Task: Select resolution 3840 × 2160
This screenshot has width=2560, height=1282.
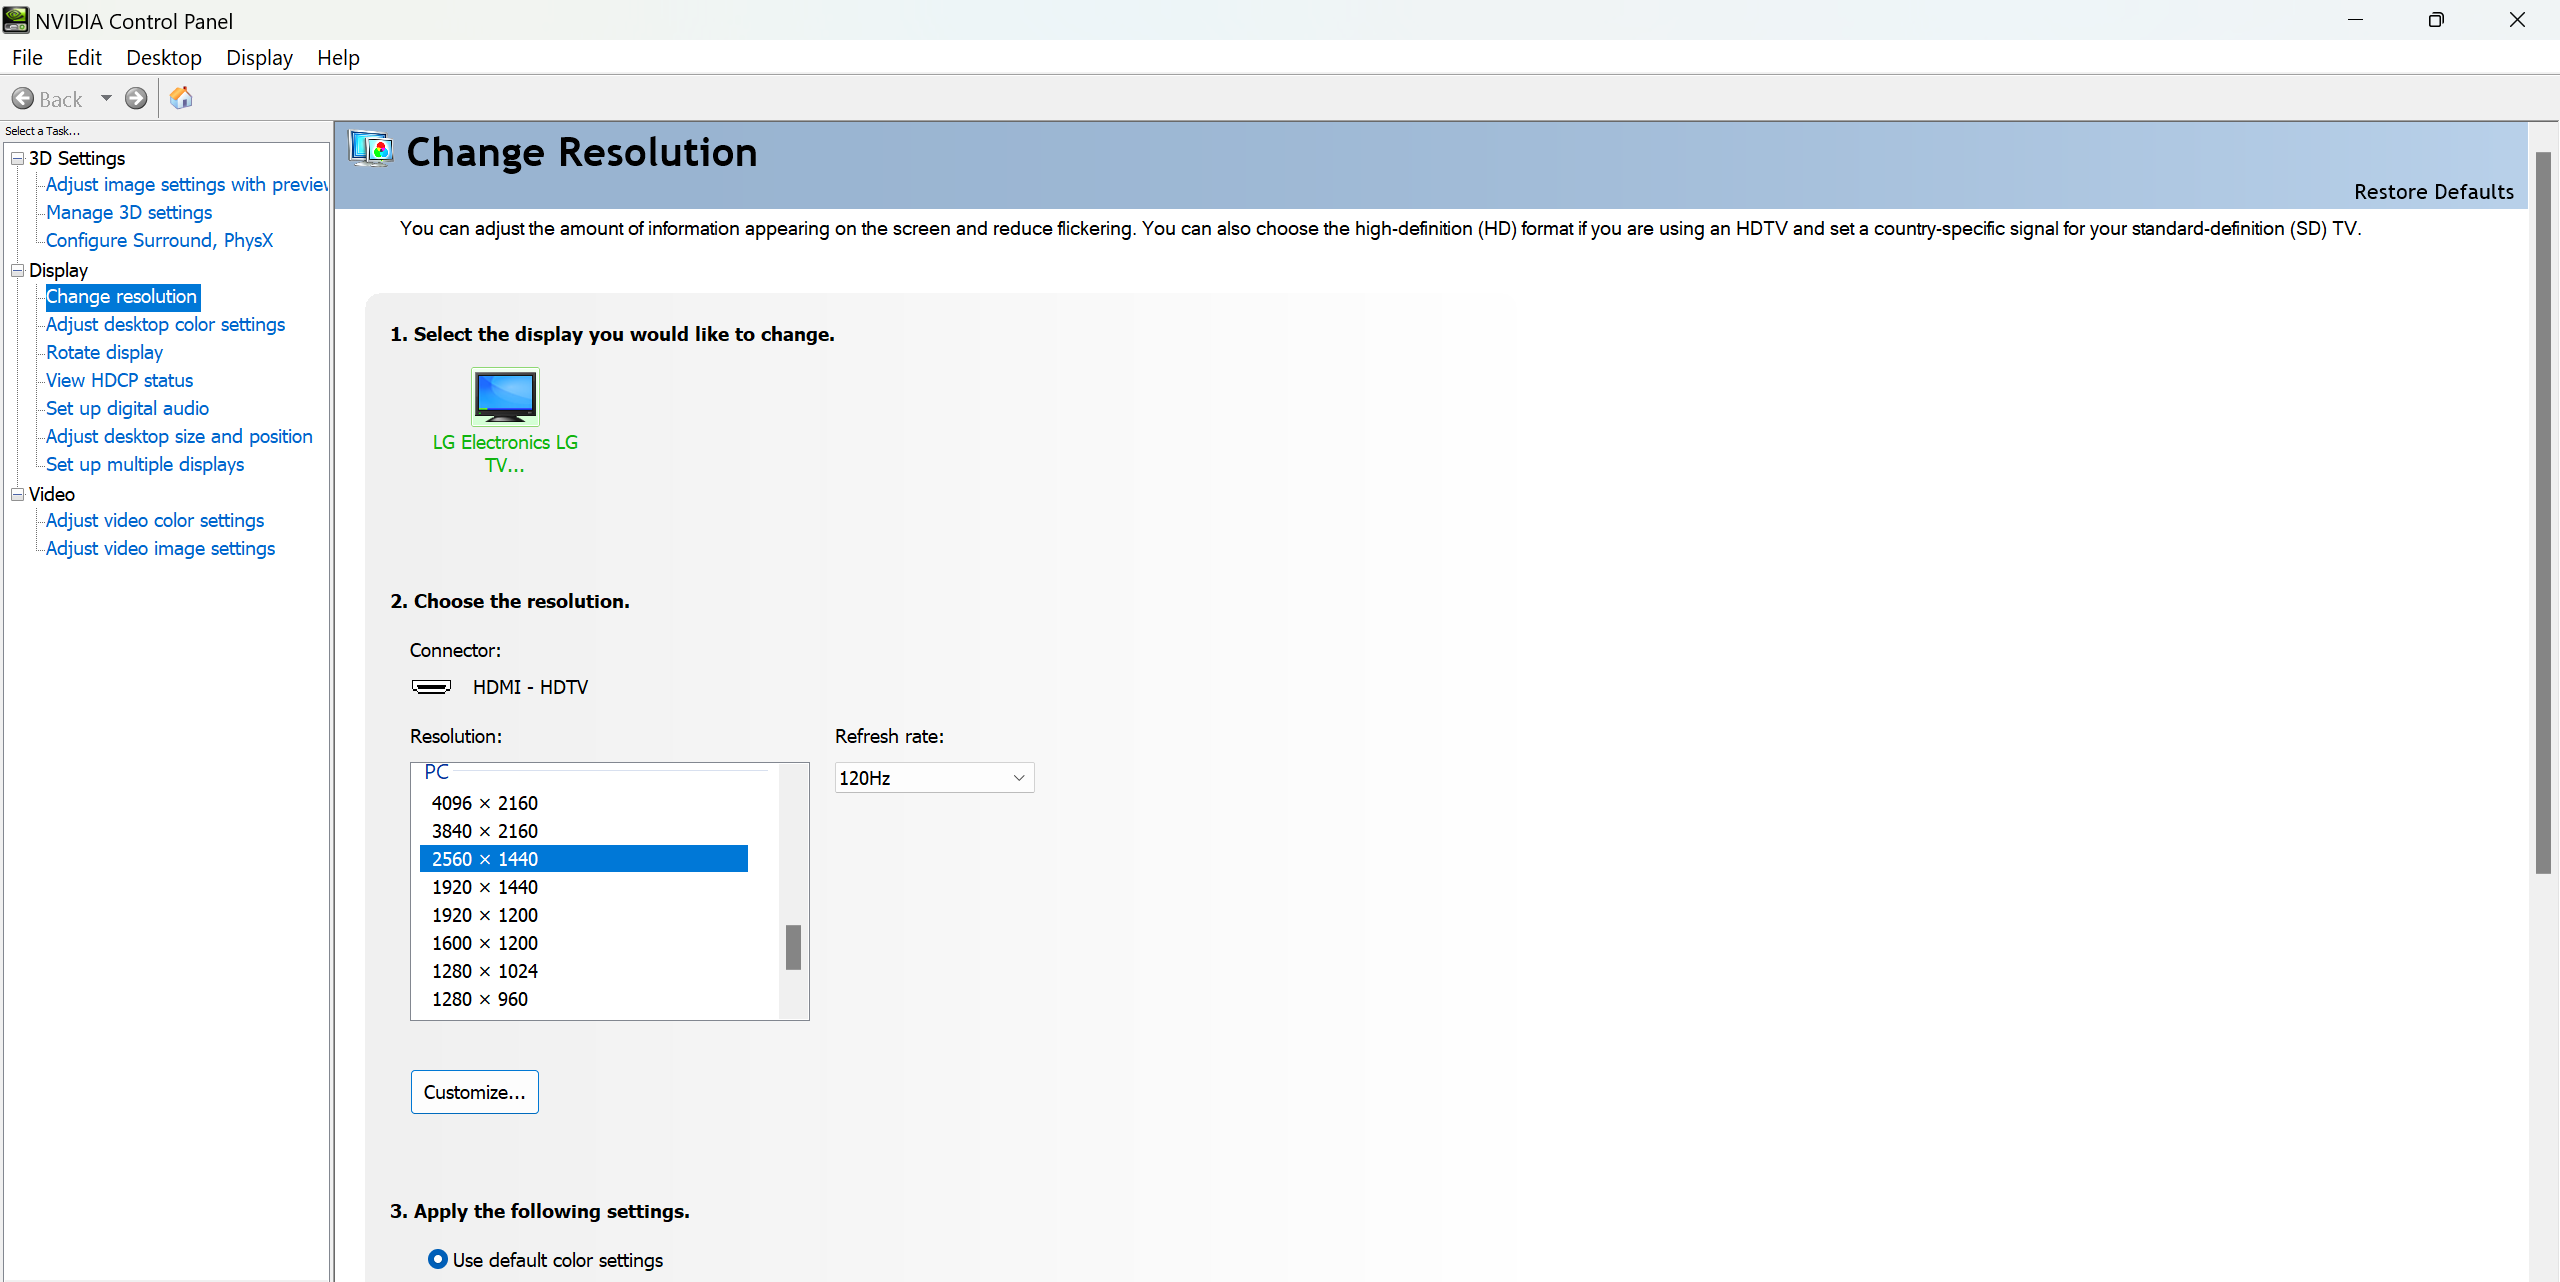Action: [584, 831]
